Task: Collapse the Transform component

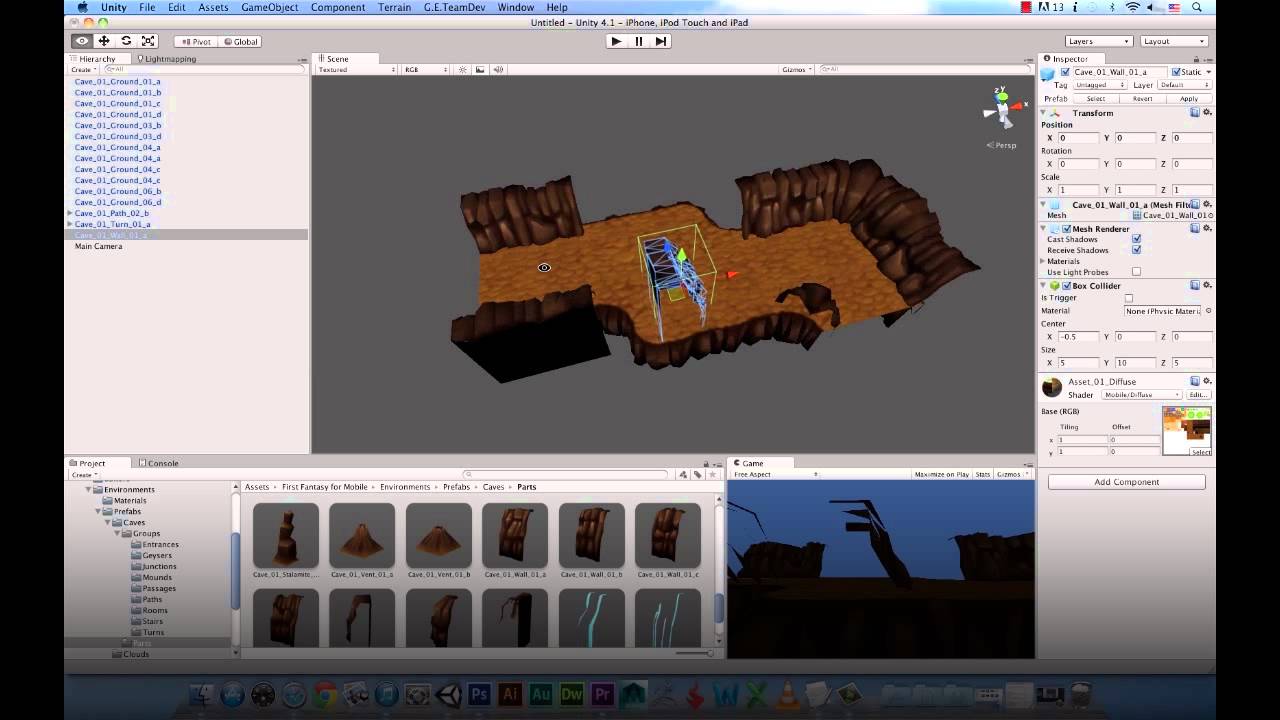Action: (x=1044, y=113)
